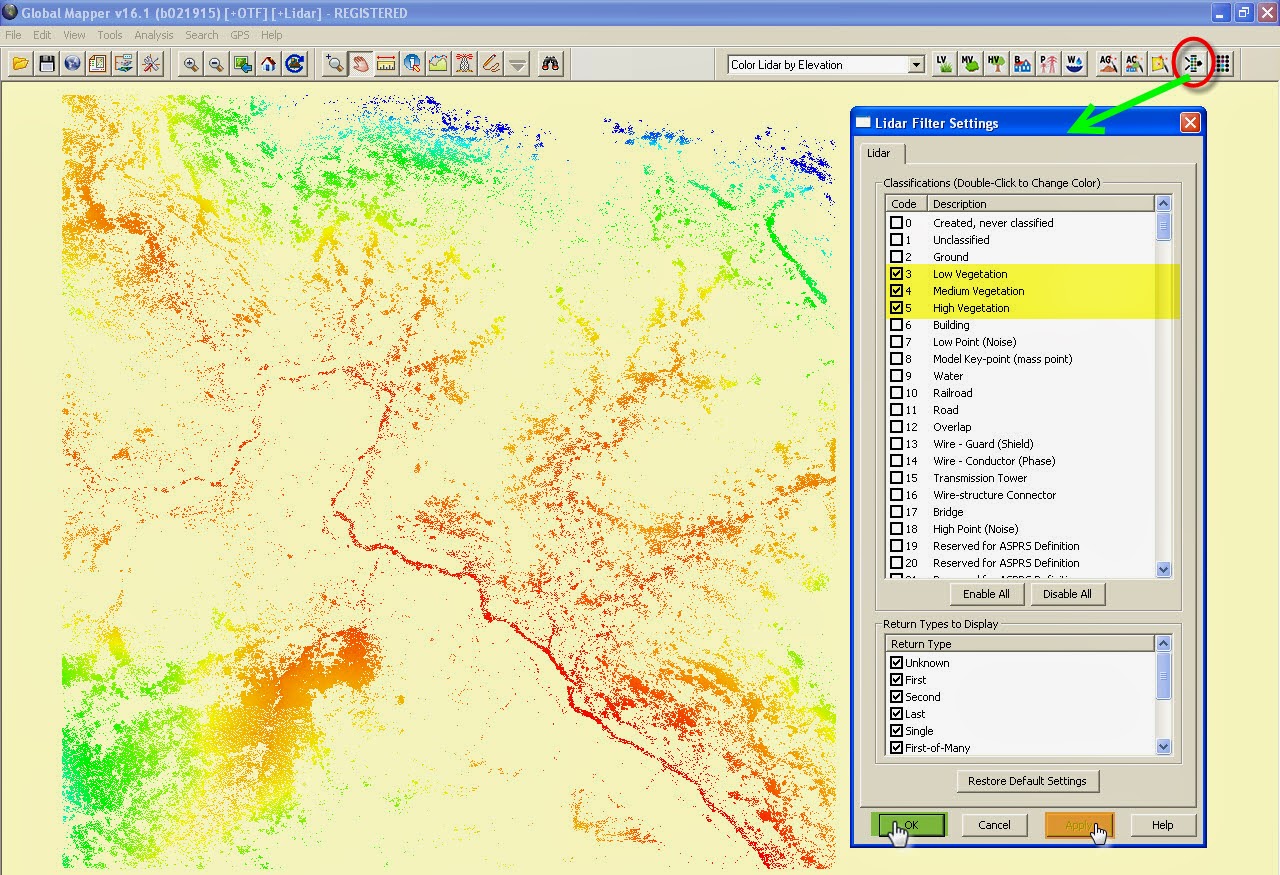
Task: Run Auto-Classify Ground with the AG icon
Action: point(1106,63)
